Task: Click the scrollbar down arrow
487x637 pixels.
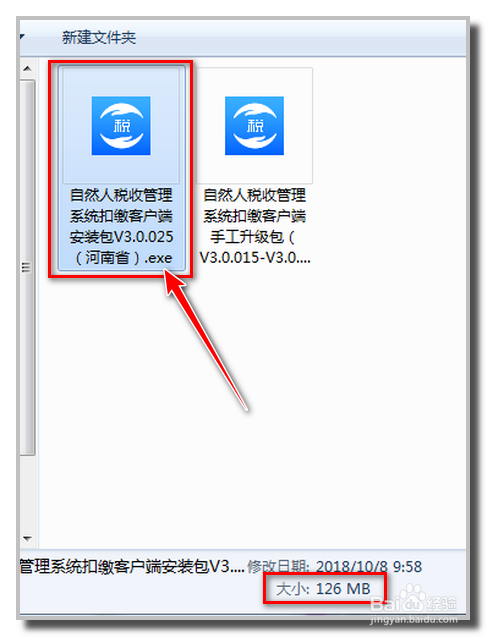Action: (27, 539)
